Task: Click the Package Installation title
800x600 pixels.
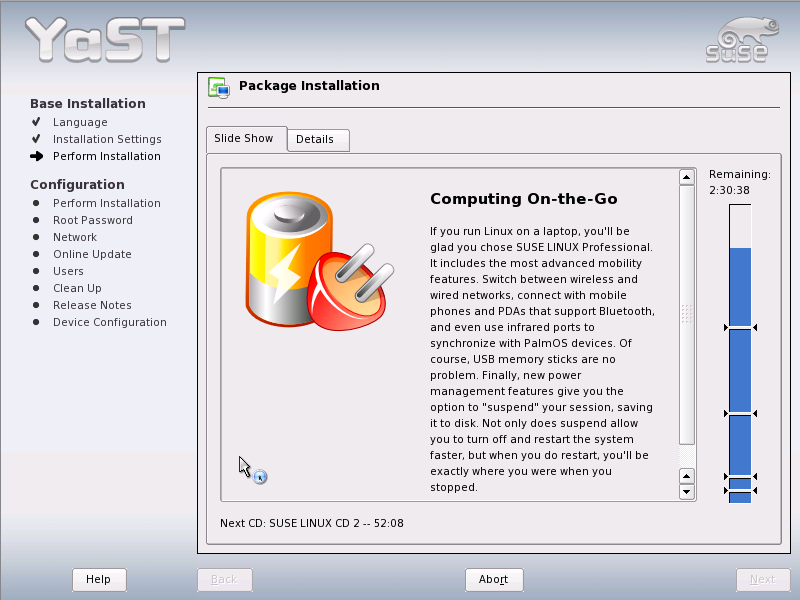Action: [x=309, y=86]
